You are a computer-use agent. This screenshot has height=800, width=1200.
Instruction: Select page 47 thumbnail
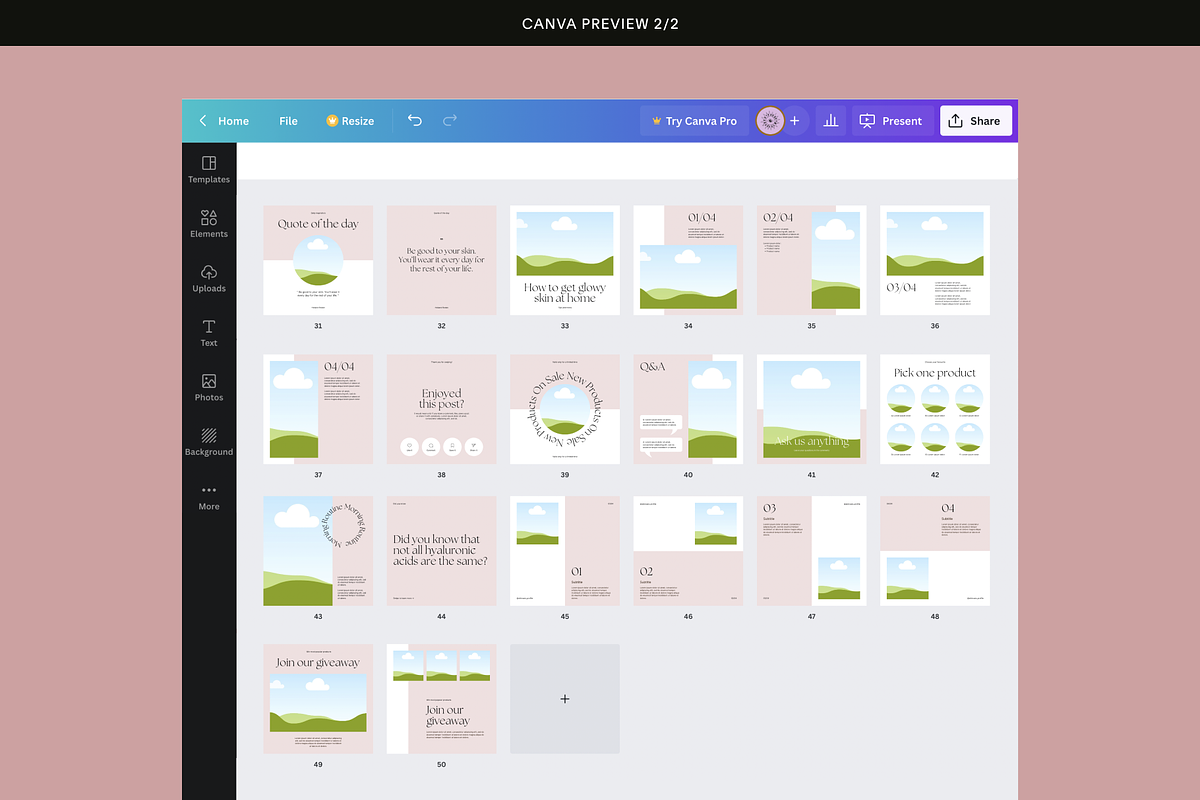point(812,551)
